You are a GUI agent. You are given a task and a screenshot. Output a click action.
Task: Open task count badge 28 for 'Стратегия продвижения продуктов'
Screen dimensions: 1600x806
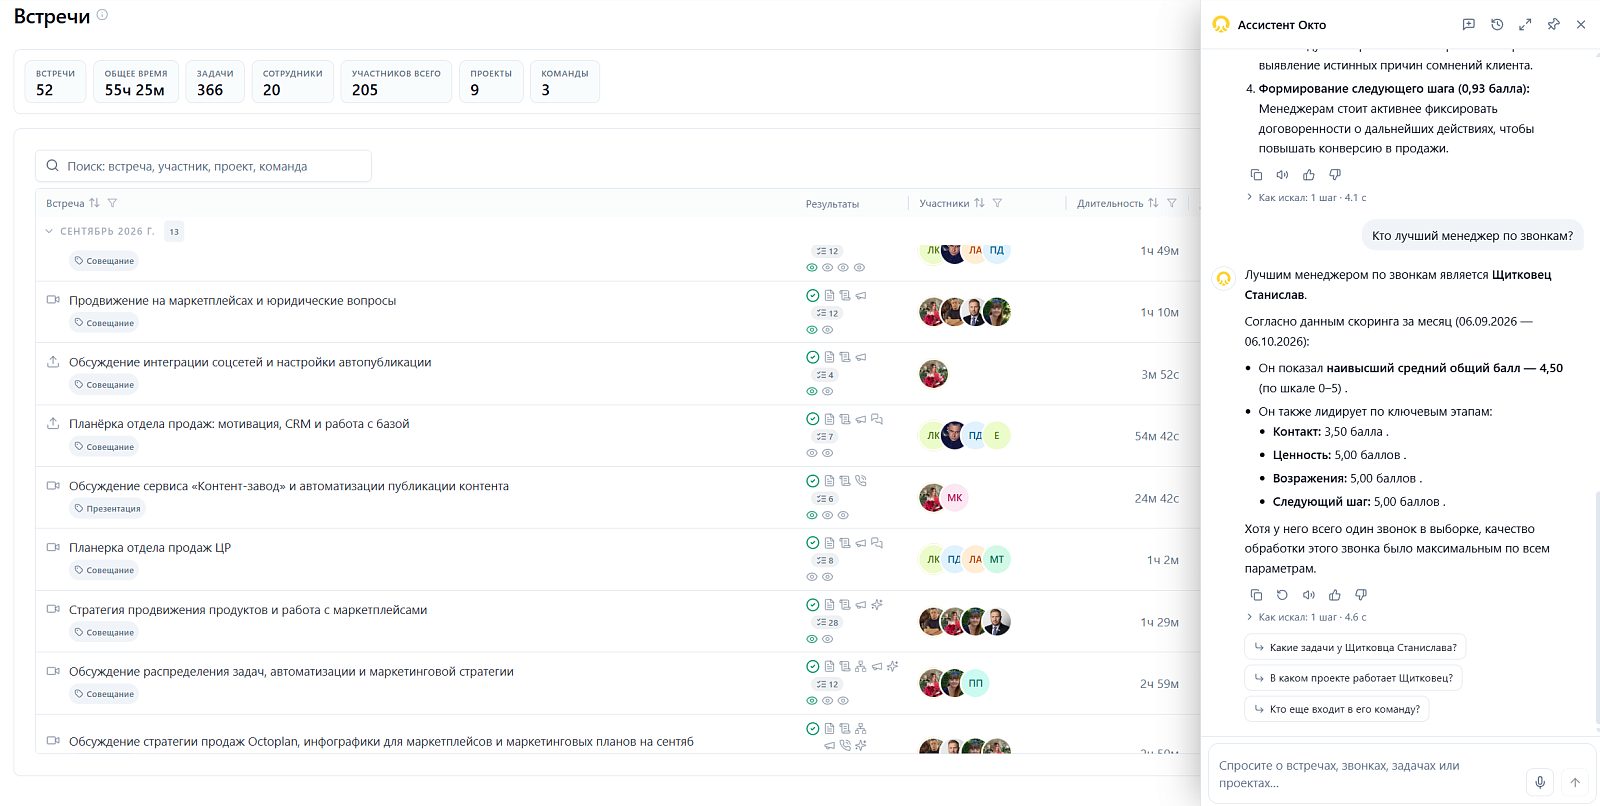[x=827, y=622]
